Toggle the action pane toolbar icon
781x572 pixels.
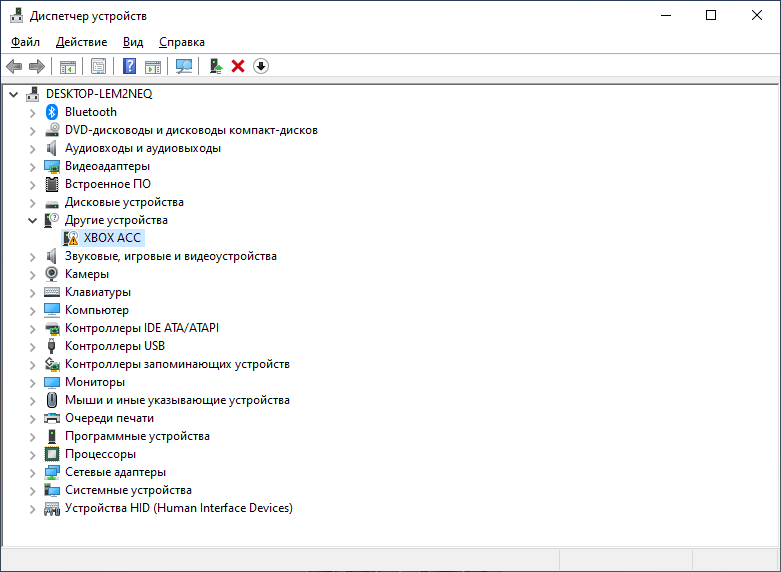(x=153, y=66)
